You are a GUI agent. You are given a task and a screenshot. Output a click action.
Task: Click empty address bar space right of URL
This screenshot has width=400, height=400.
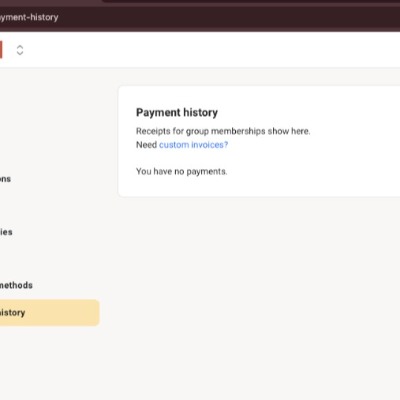point(230,17)
